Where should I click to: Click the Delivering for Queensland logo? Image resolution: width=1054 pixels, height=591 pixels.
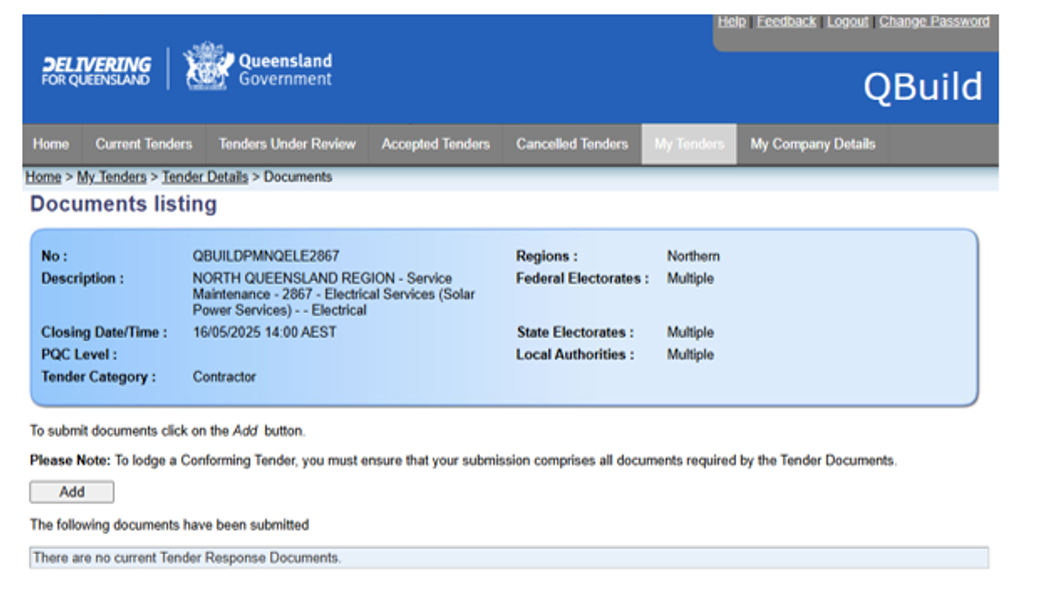96,70
